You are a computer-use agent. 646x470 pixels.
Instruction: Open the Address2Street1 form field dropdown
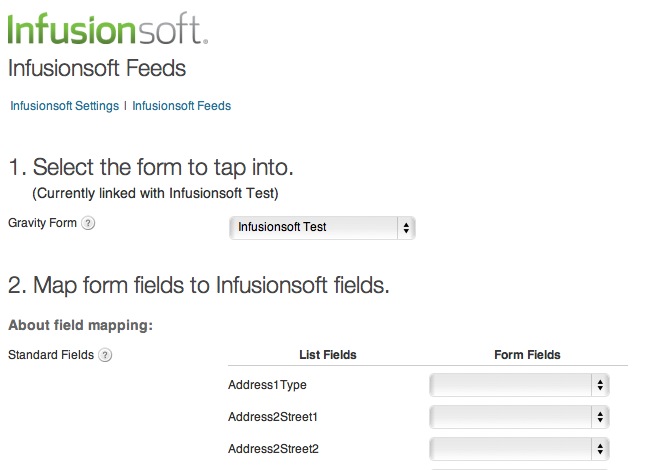tap(519, 417)
